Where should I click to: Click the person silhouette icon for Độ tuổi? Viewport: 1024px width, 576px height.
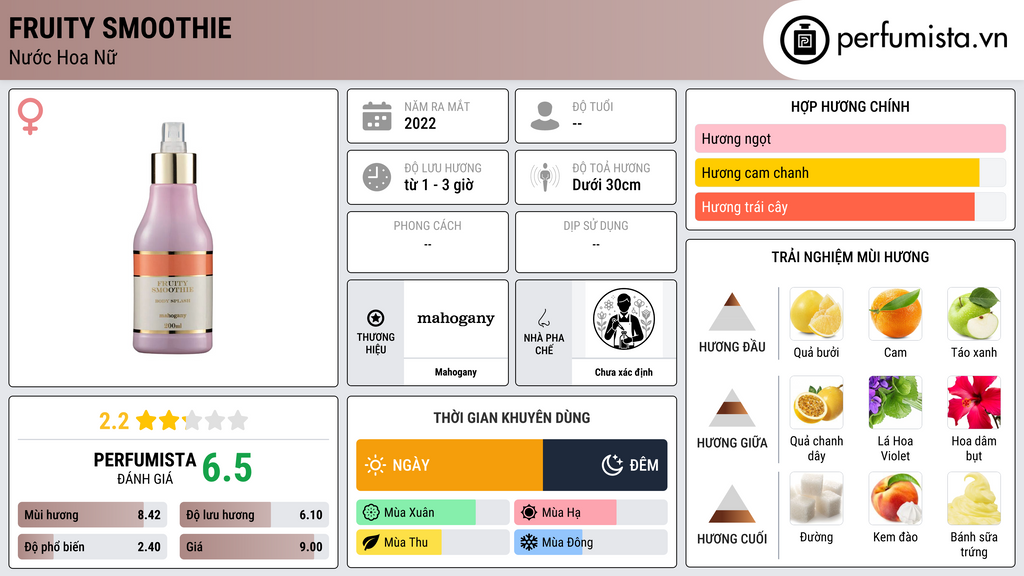(545, 116)
